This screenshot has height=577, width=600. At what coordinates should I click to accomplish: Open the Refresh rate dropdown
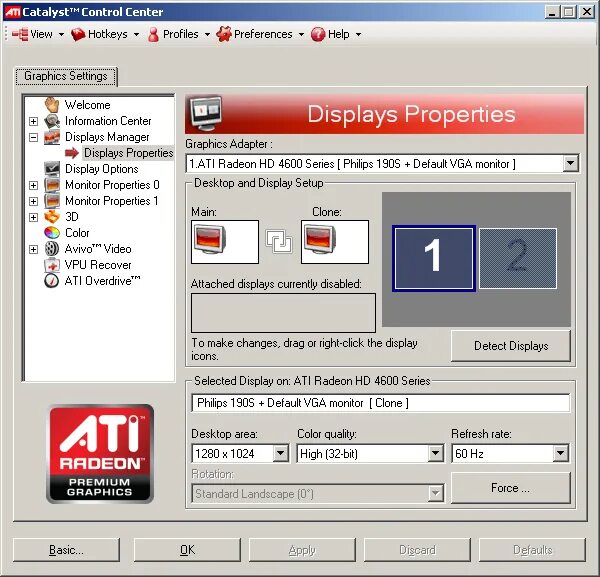tap(561, 453)
